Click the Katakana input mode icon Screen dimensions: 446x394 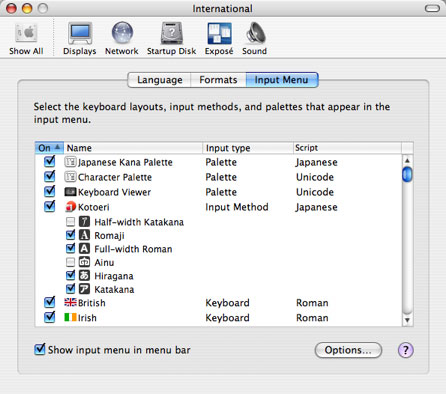click(84, 289)
